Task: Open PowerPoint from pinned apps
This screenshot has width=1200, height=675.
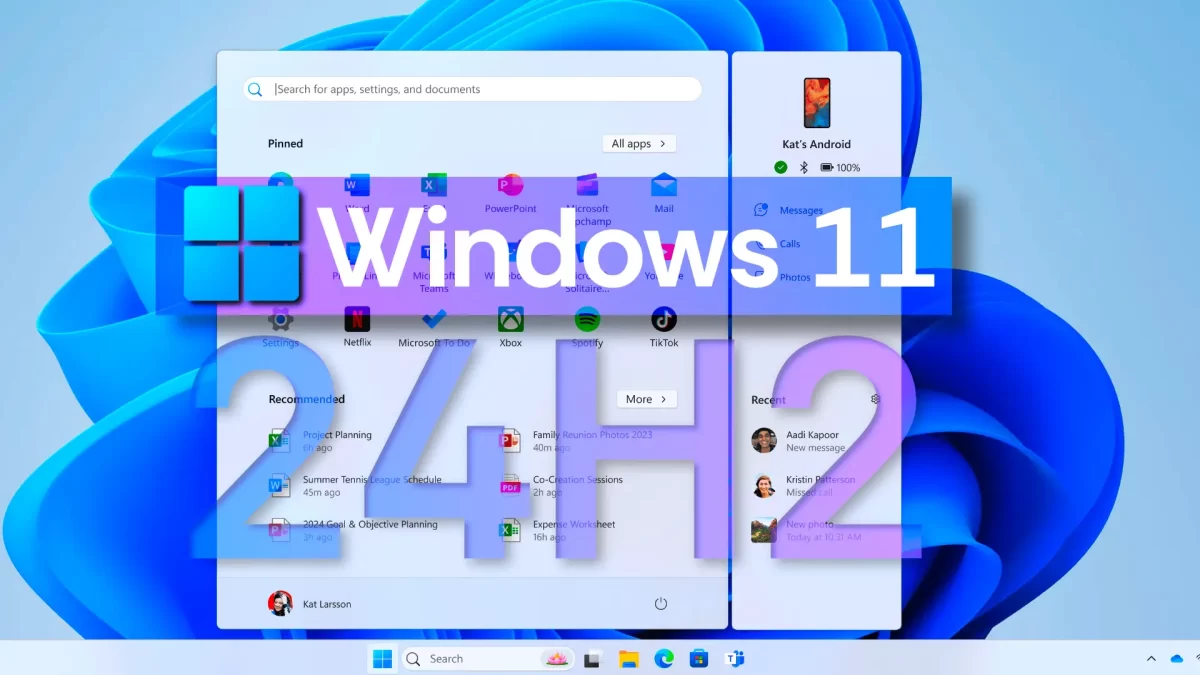Action: click(x=510, y=190)
